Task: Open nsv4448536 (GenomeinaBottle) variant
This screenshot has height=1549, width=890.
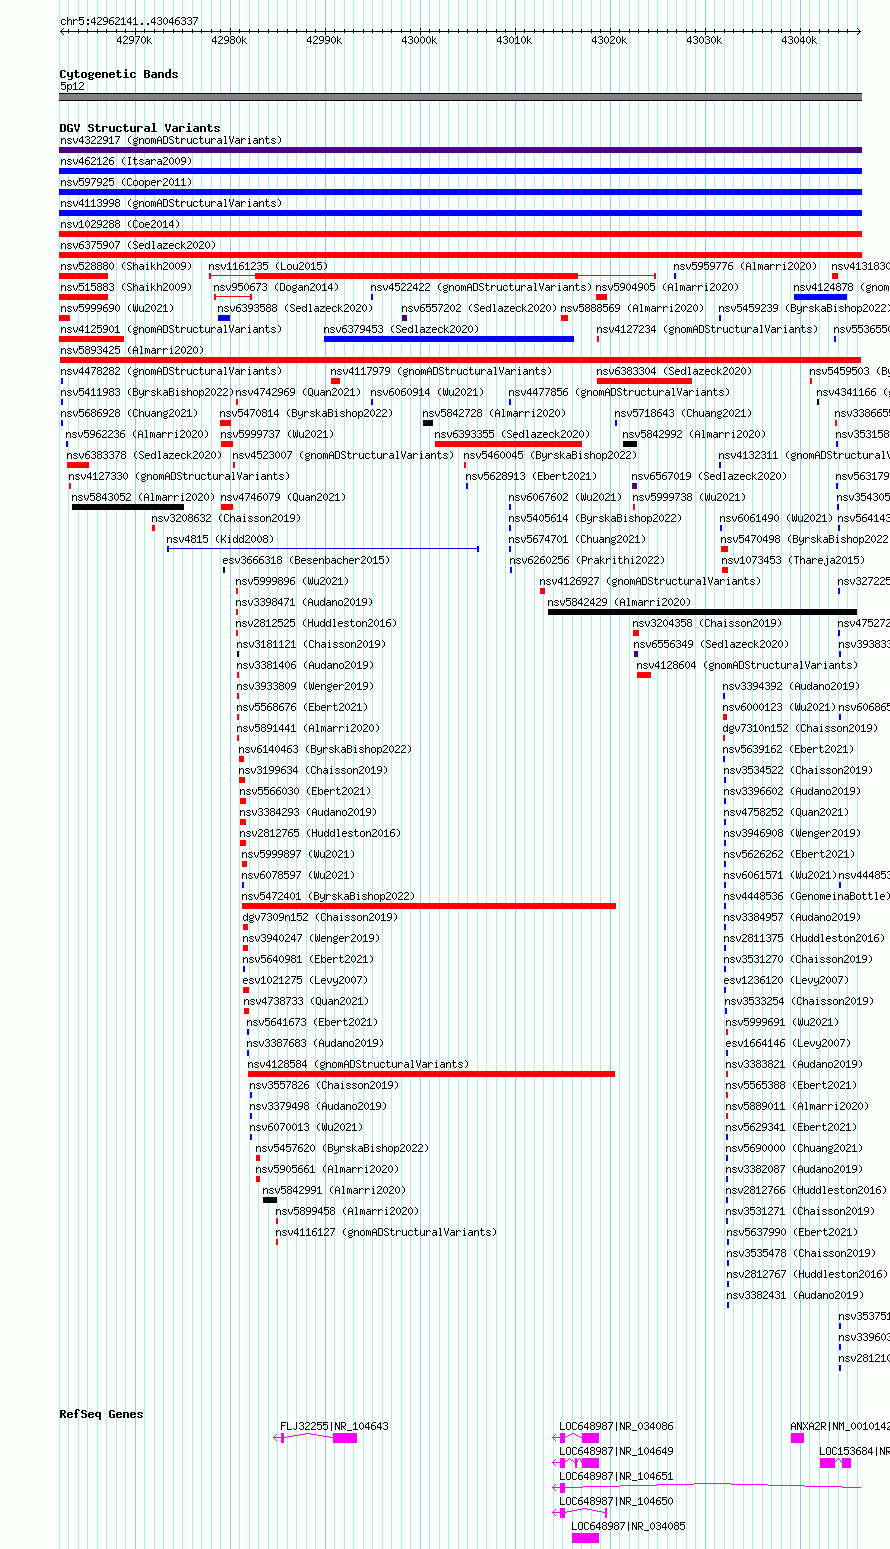Action: point(806,896)
